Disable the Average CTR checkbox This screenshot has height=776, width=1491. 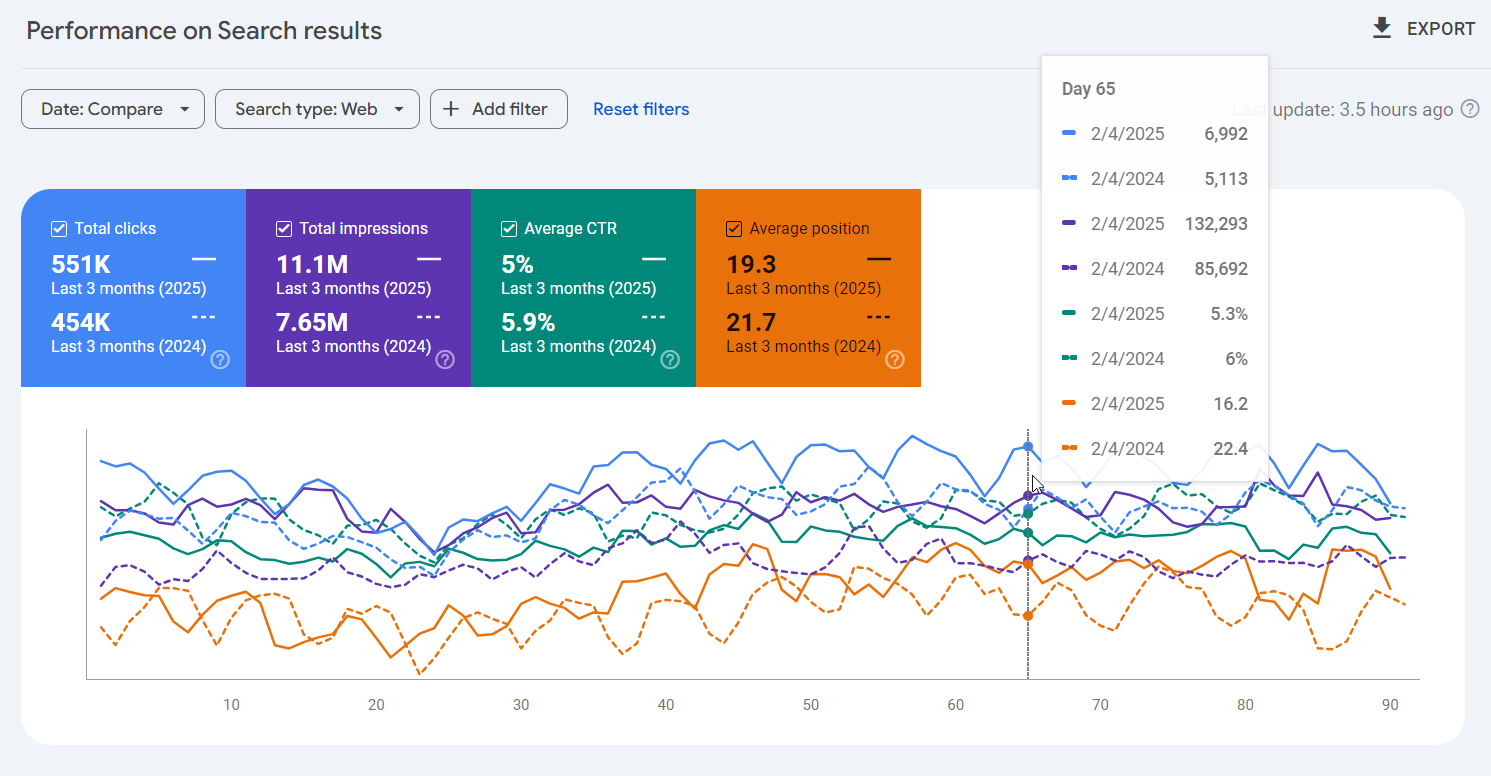(x=509, y=229)
